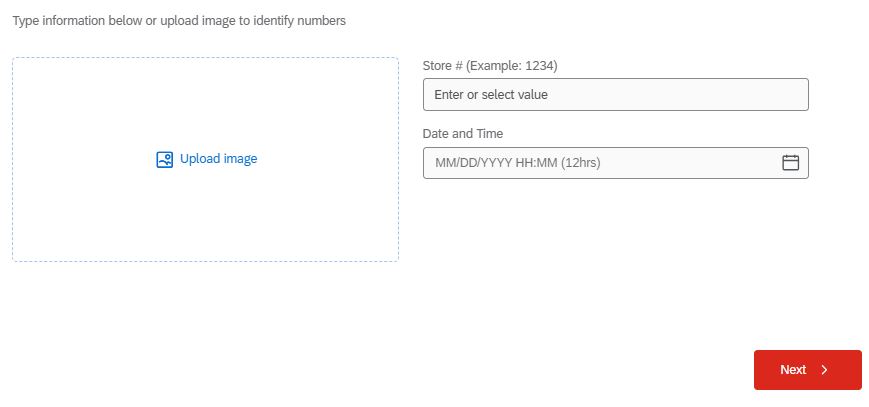Click the 'Enter or select value' placeholder
The width and height of the screenshot is (869, 407).
point(491,95)
